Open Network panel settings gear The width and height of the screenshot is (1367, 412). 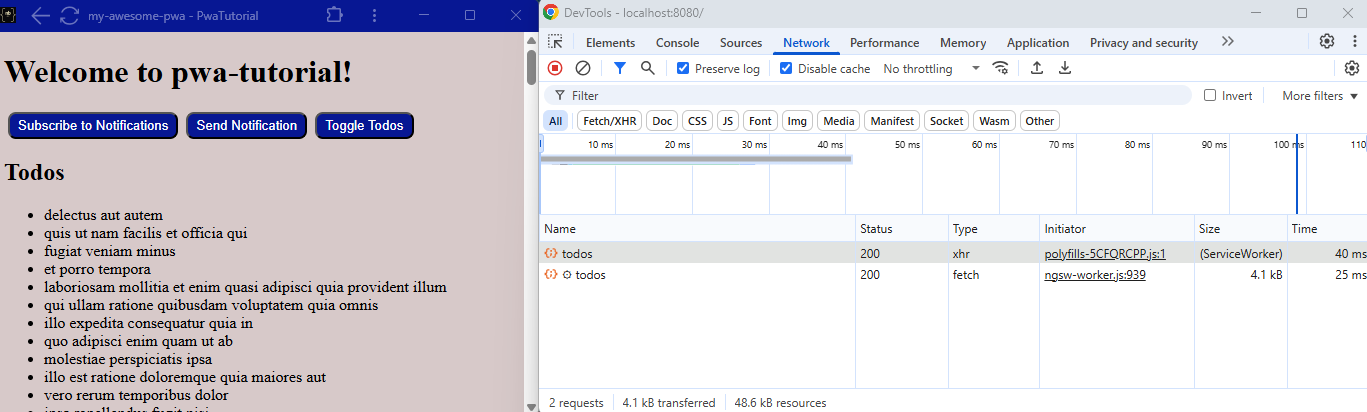click(1352, 68)
